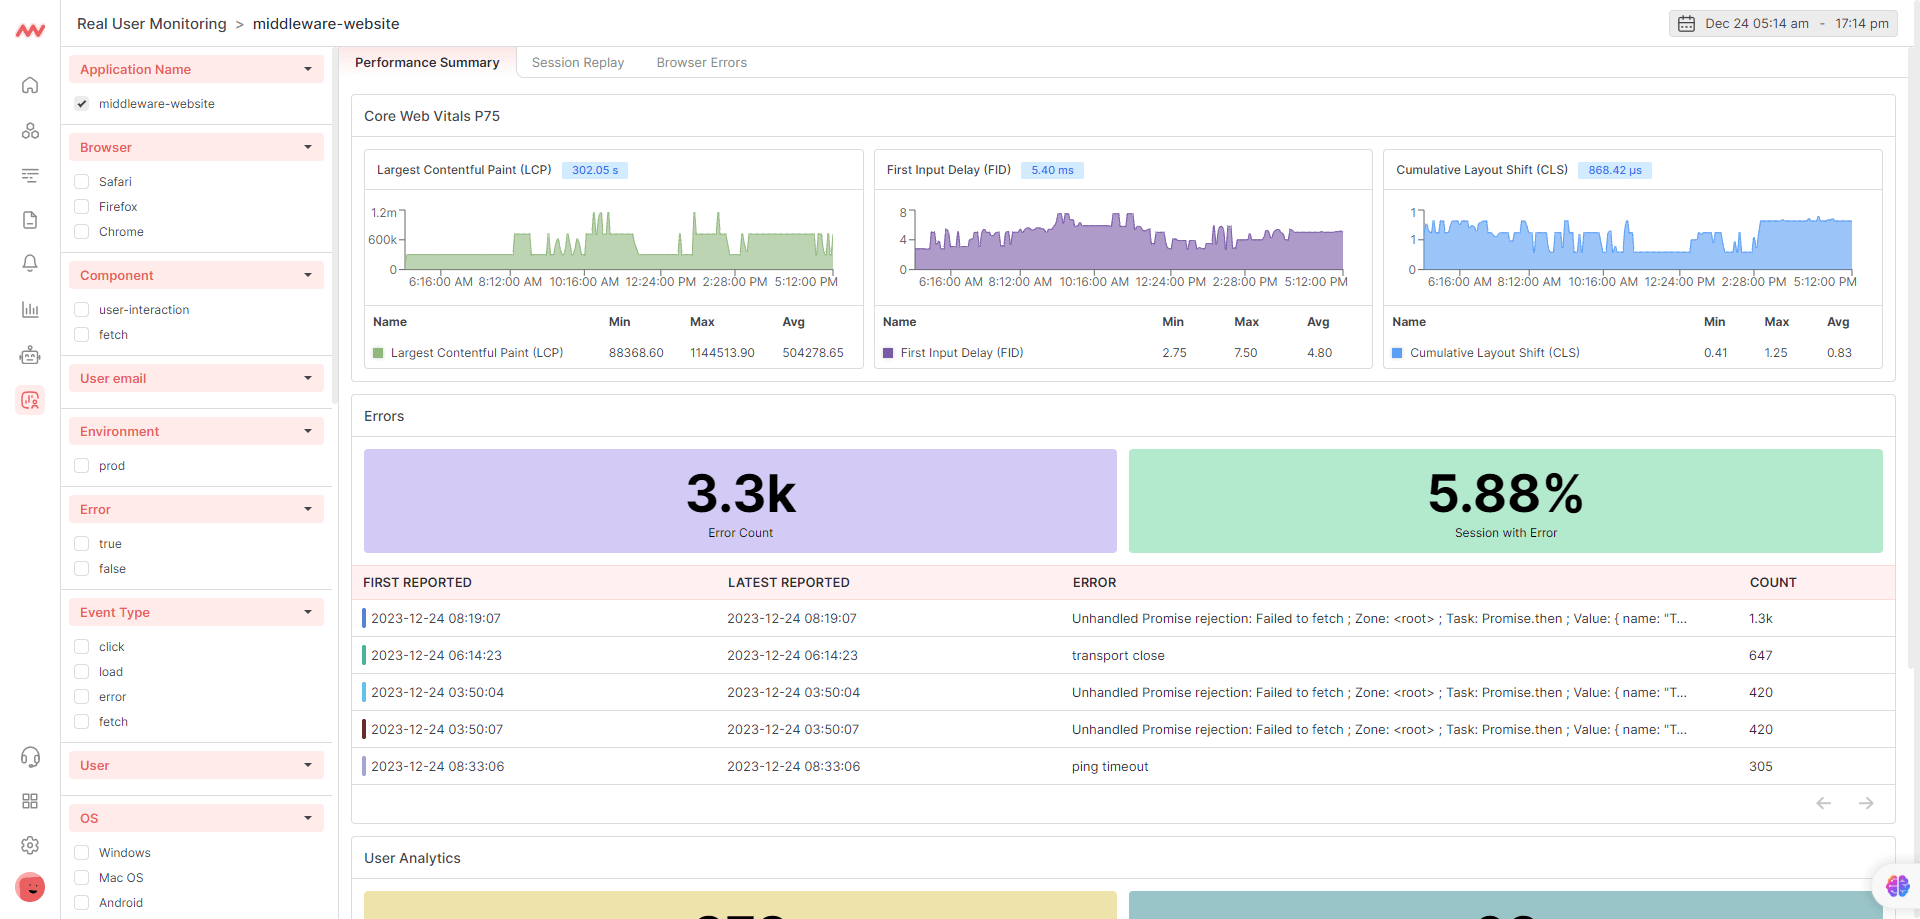Click the robot icon in sidebar
Viewport: 1920px width, 919px height.
(30, 355)
